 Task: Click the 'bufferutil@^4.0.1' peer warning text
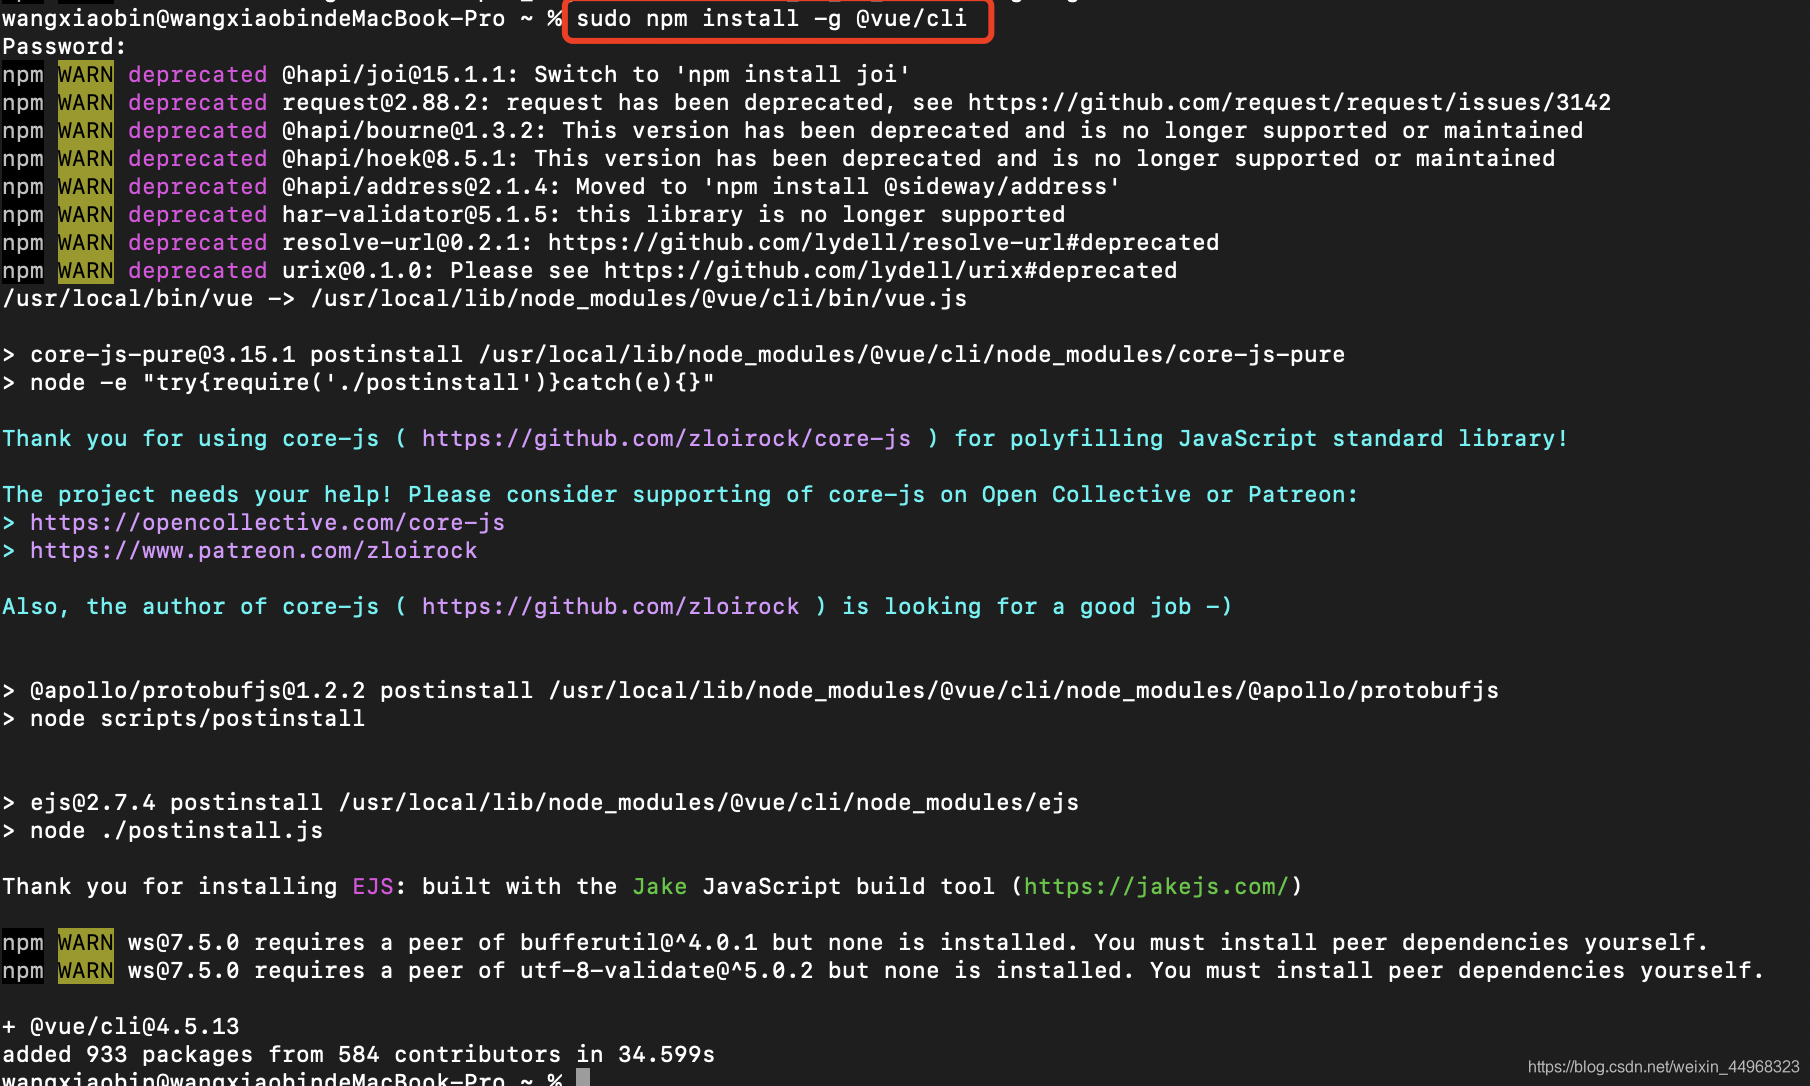coord(638,943)
